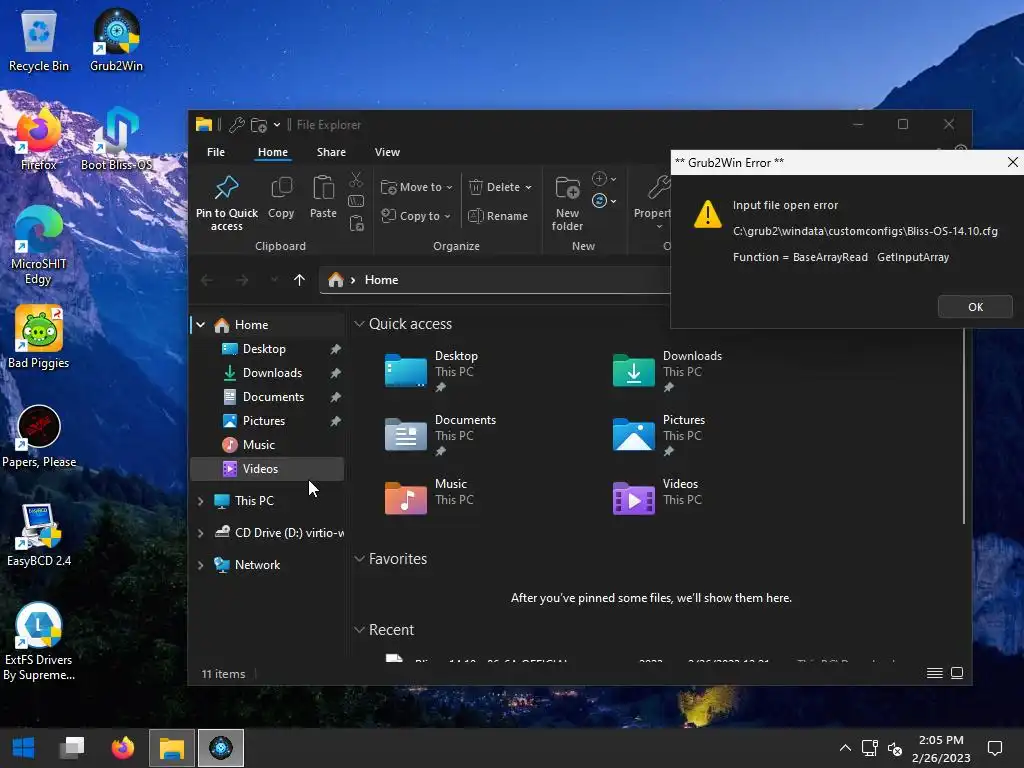Switch to the View ribbon tab
Image resolution: width=1024 pixels, height=768 pixels.
click(x=387, y=152)
